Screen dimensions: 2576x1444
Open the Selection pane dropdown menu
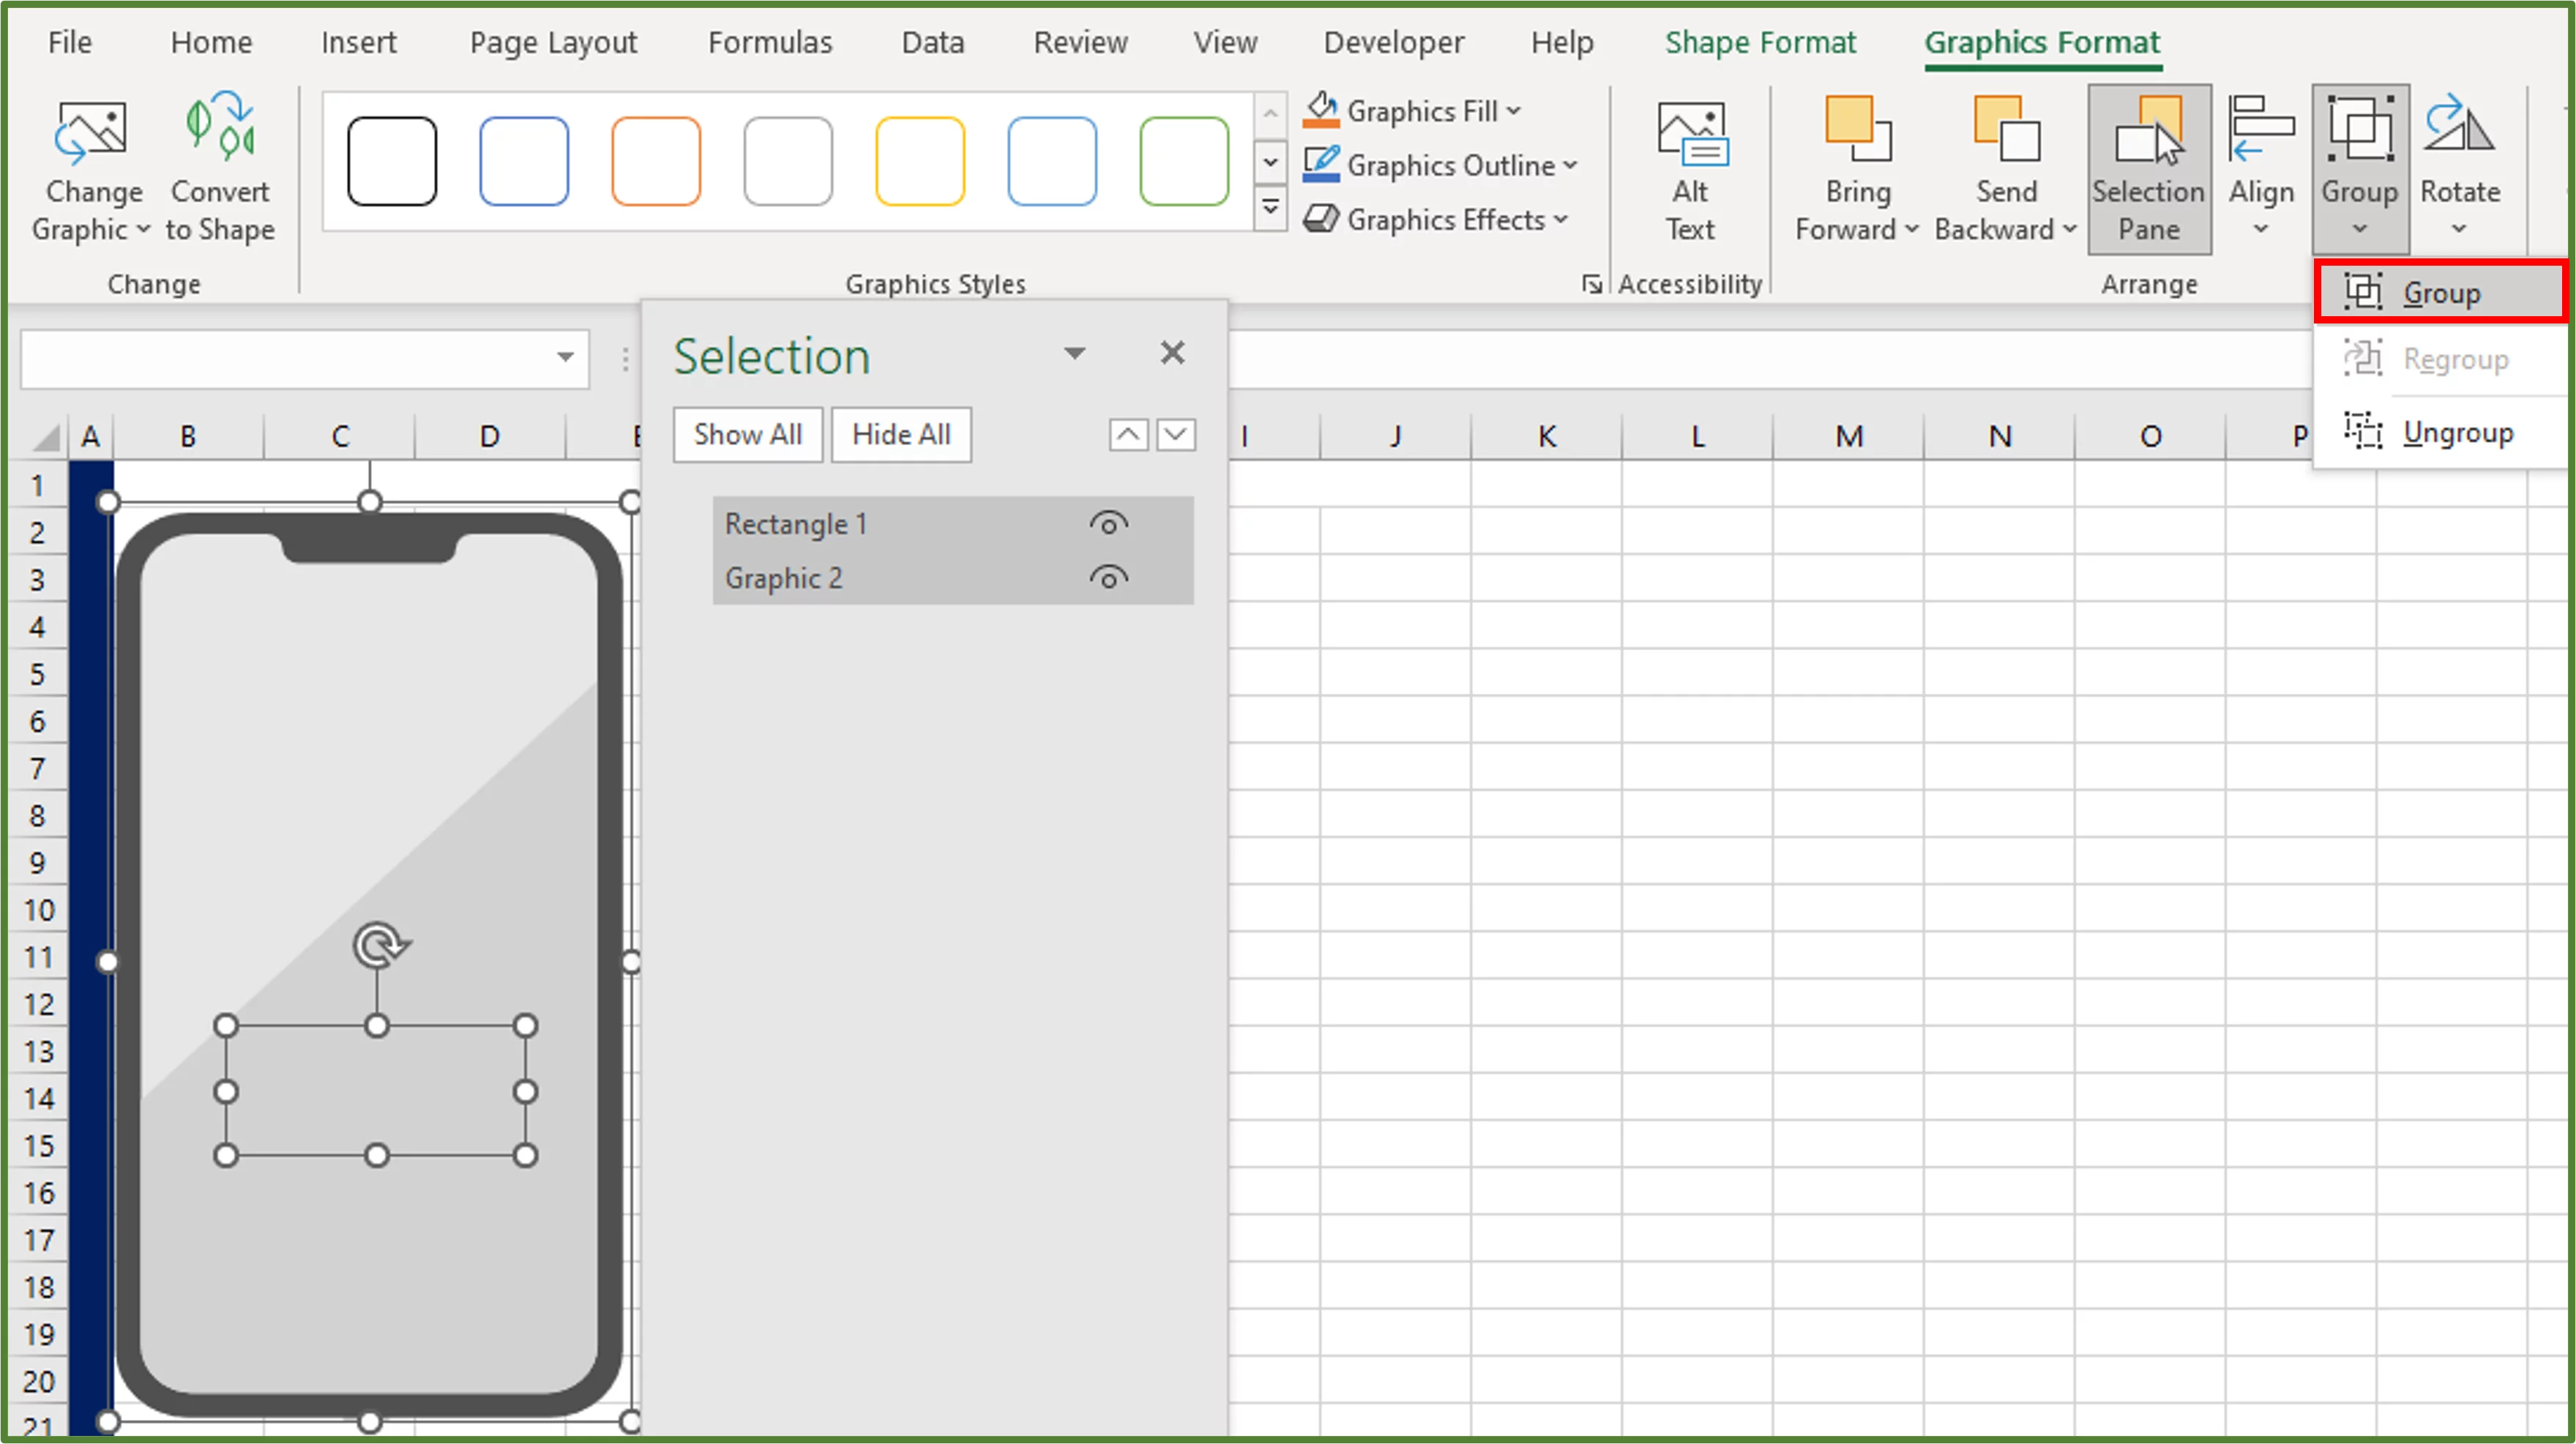(1075, 353)
